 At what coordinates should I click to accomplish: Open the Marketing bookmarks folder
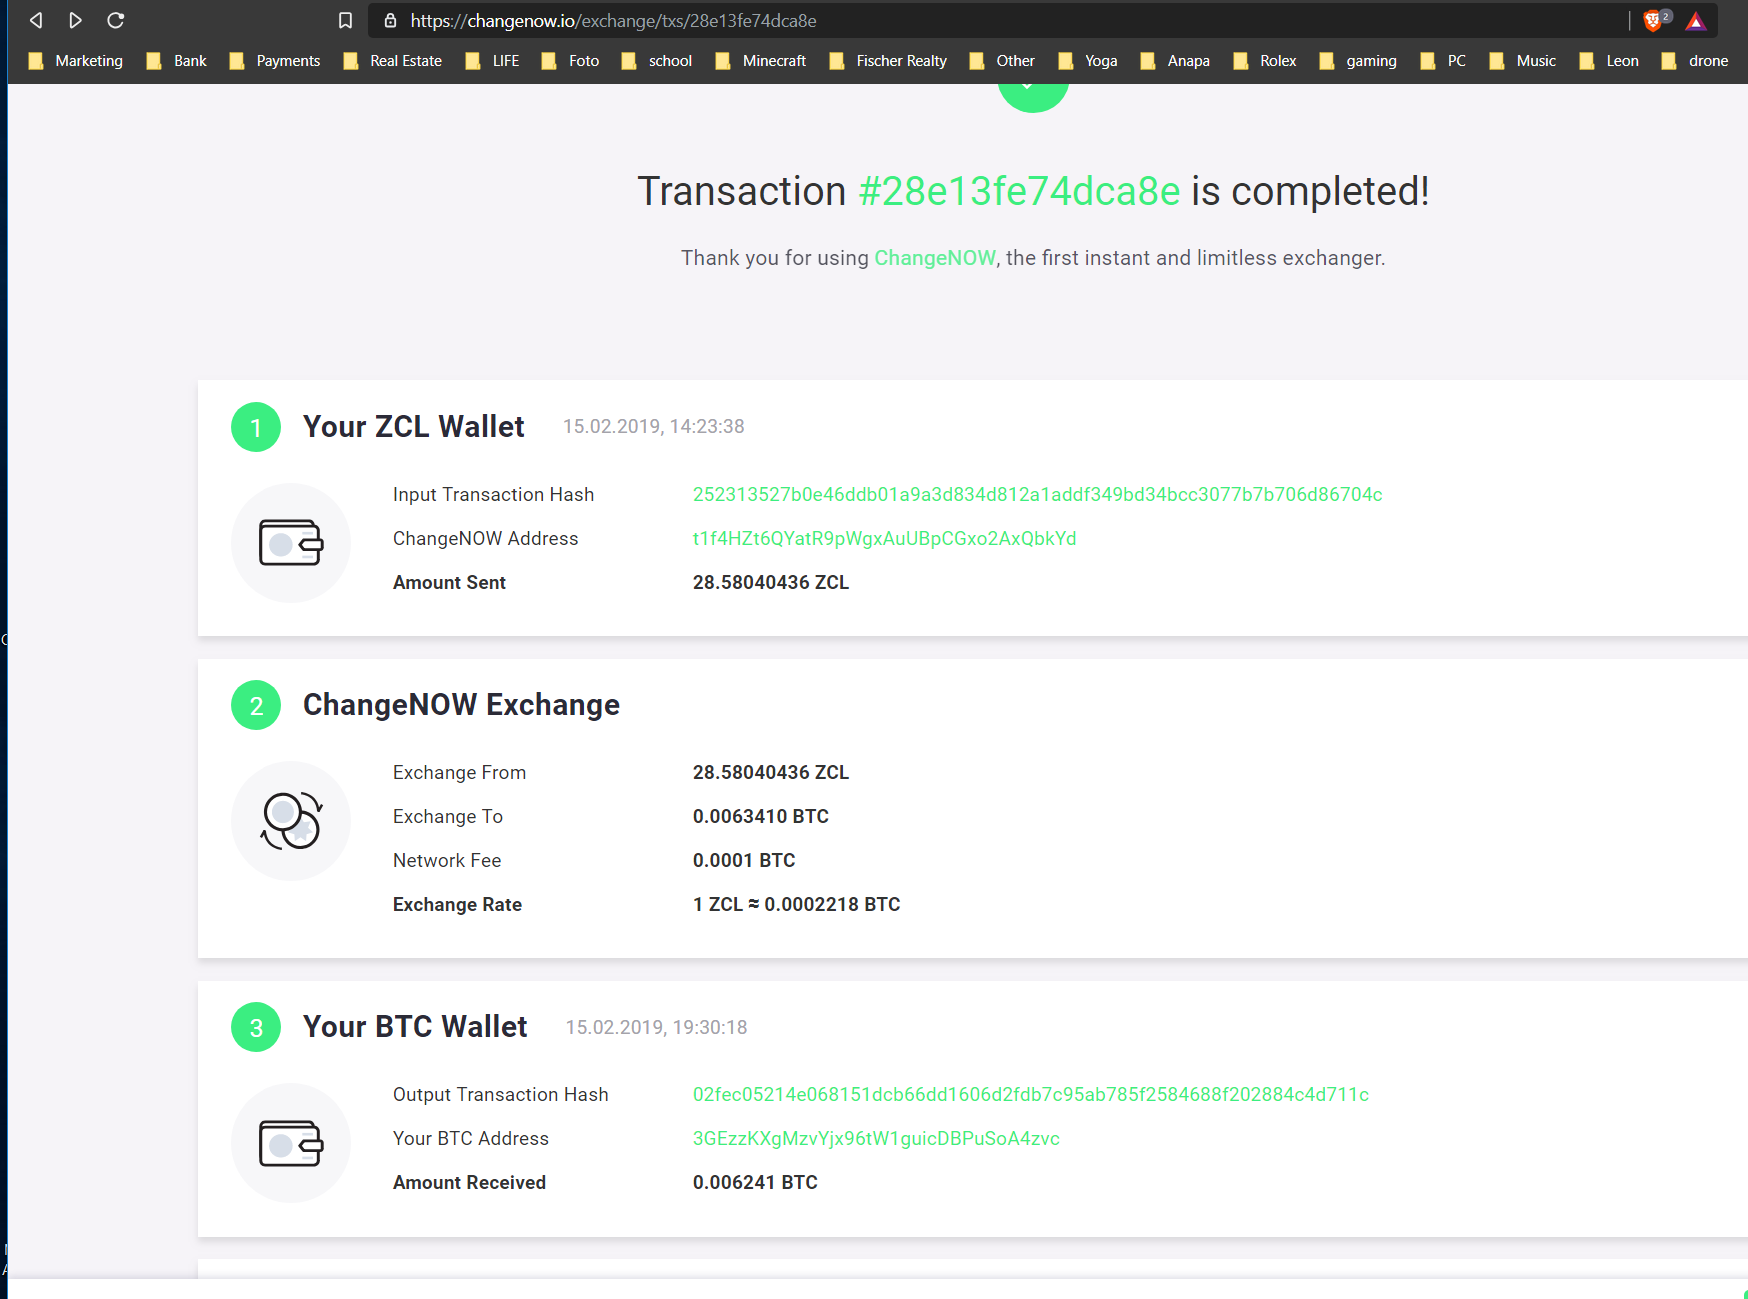77,61
